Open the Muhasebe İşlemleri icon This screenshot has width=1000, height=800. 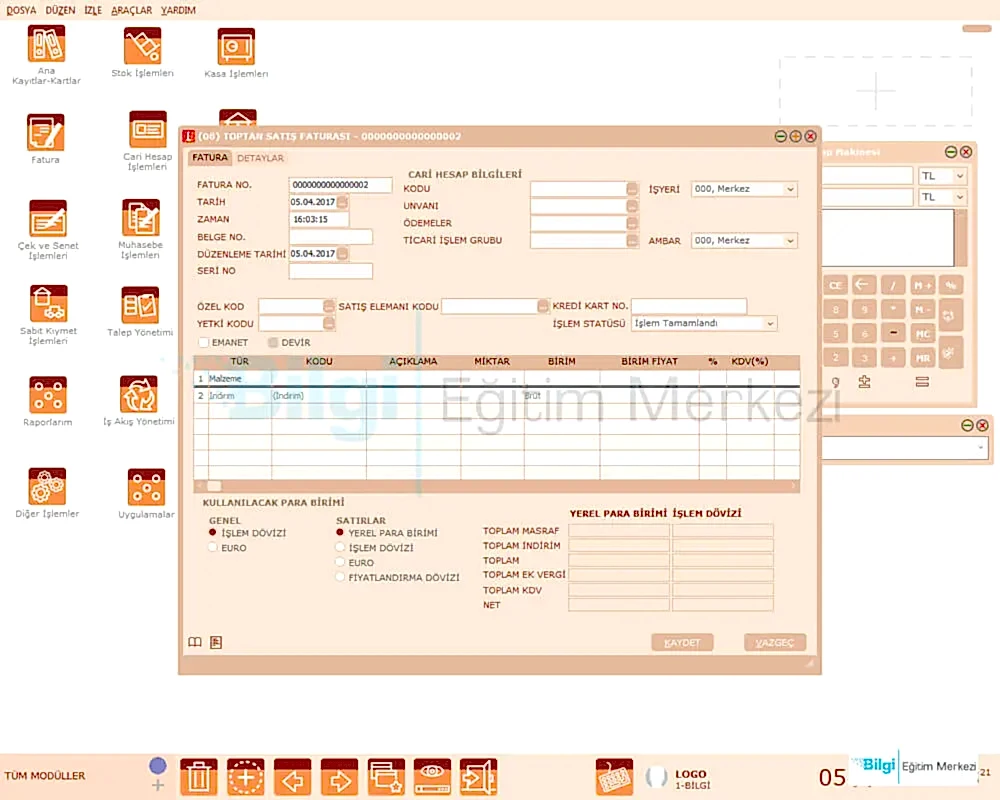(x=141, y=219)
